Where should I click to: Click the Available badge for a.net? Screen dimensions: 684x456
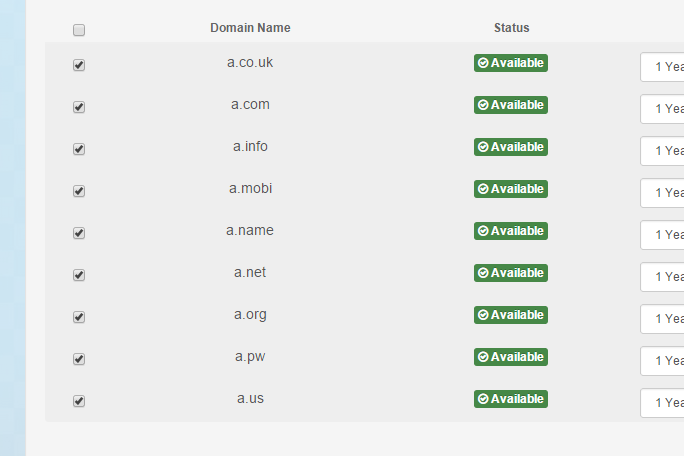point(511,273)
